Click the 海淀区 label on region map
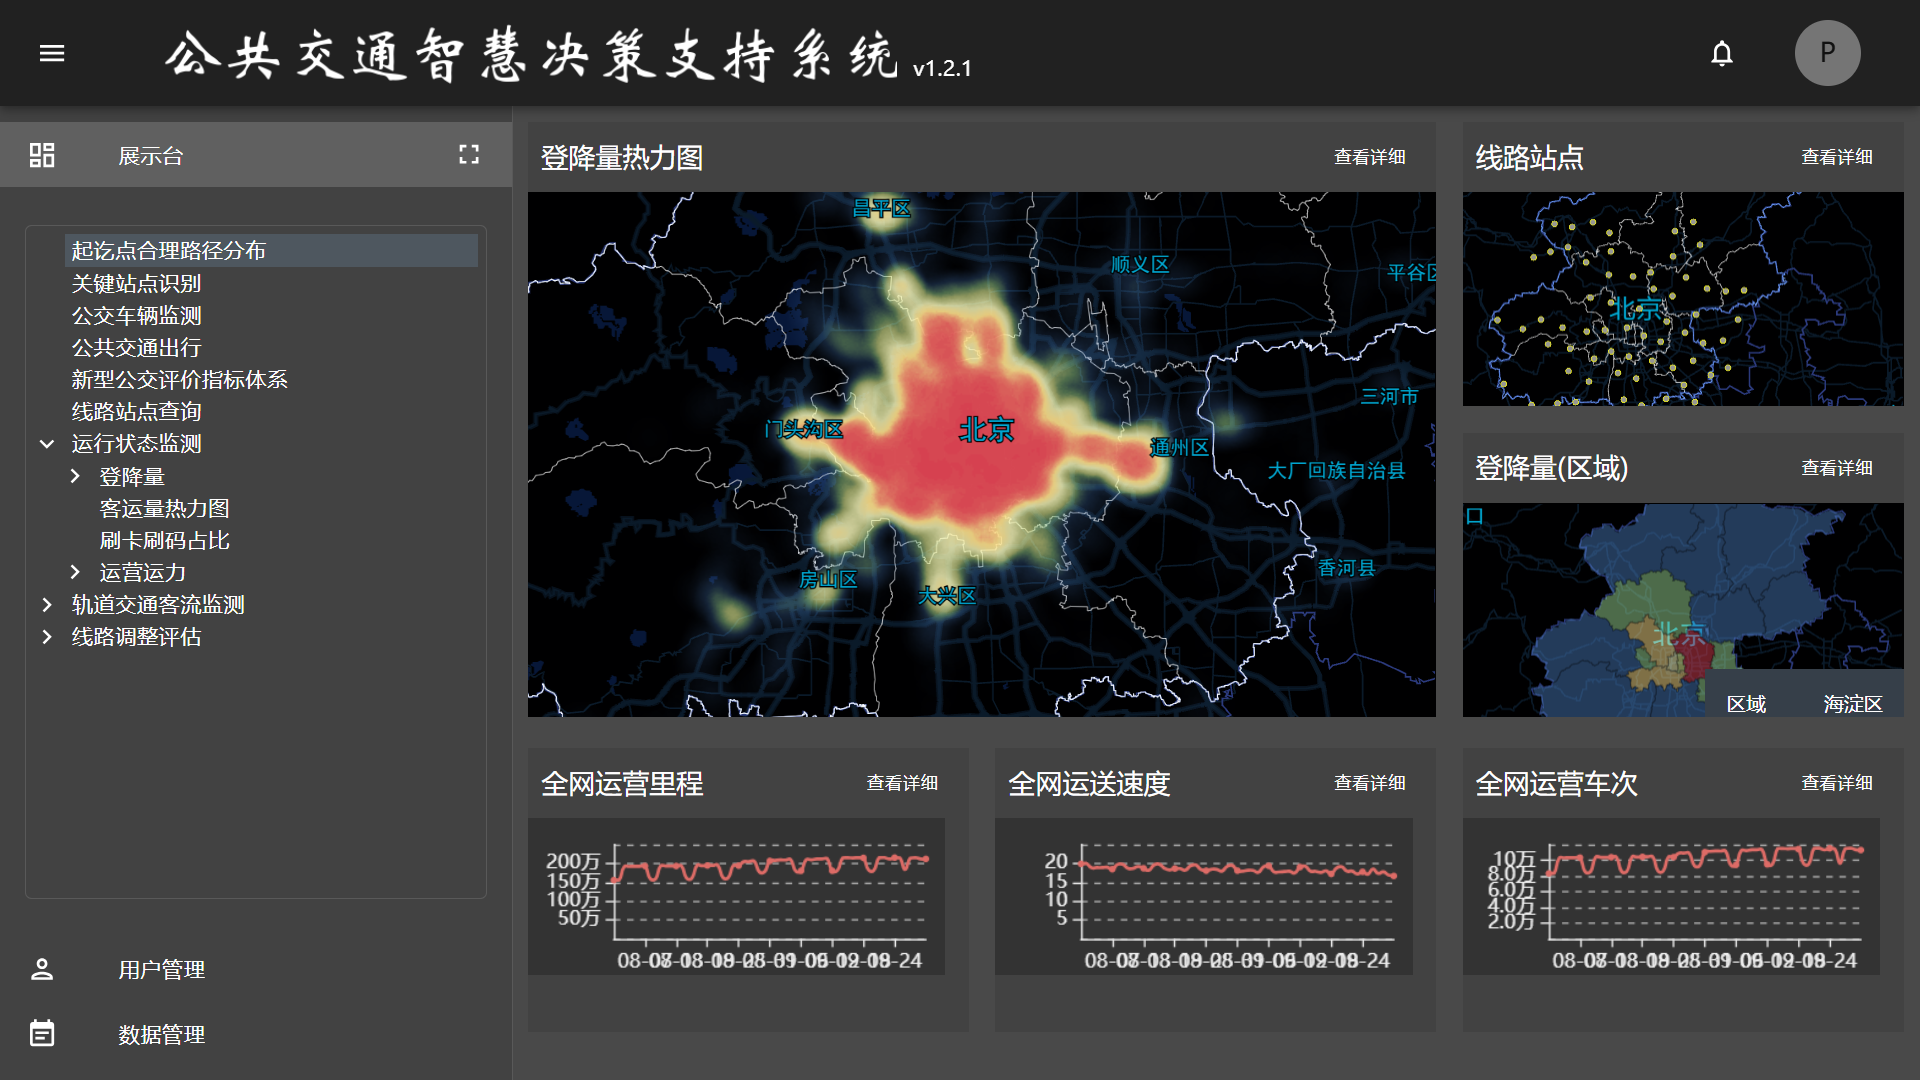This screenshot has width=1920, height=1080. pos(1852,704)
